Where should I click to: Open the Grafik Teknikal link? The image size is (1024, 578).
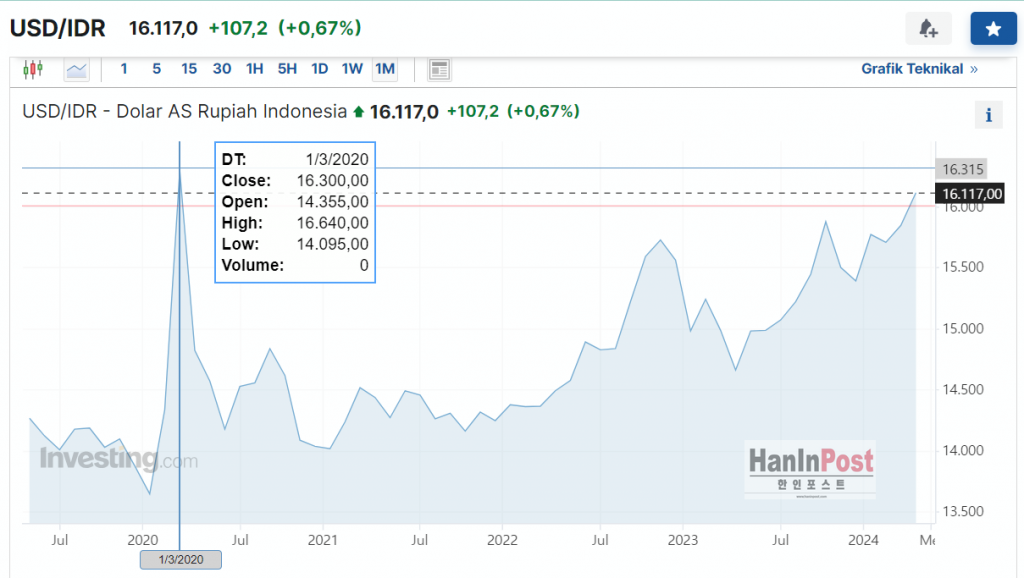919,69
